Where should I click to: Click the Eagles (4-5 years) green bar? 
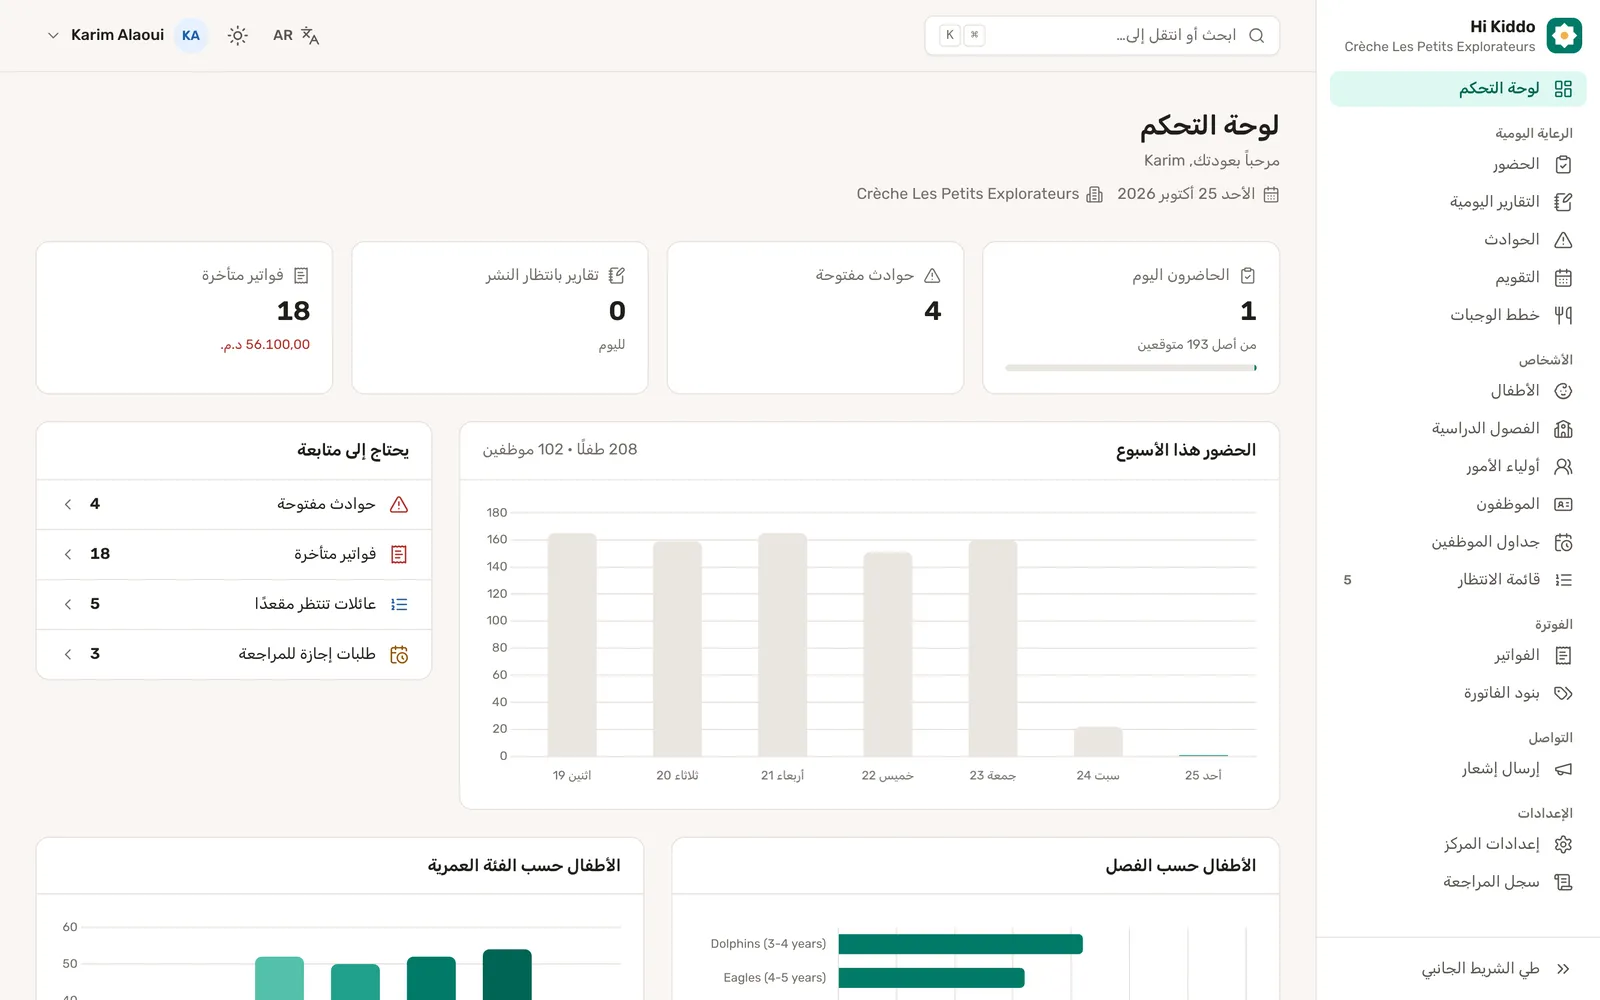point(932,978)
